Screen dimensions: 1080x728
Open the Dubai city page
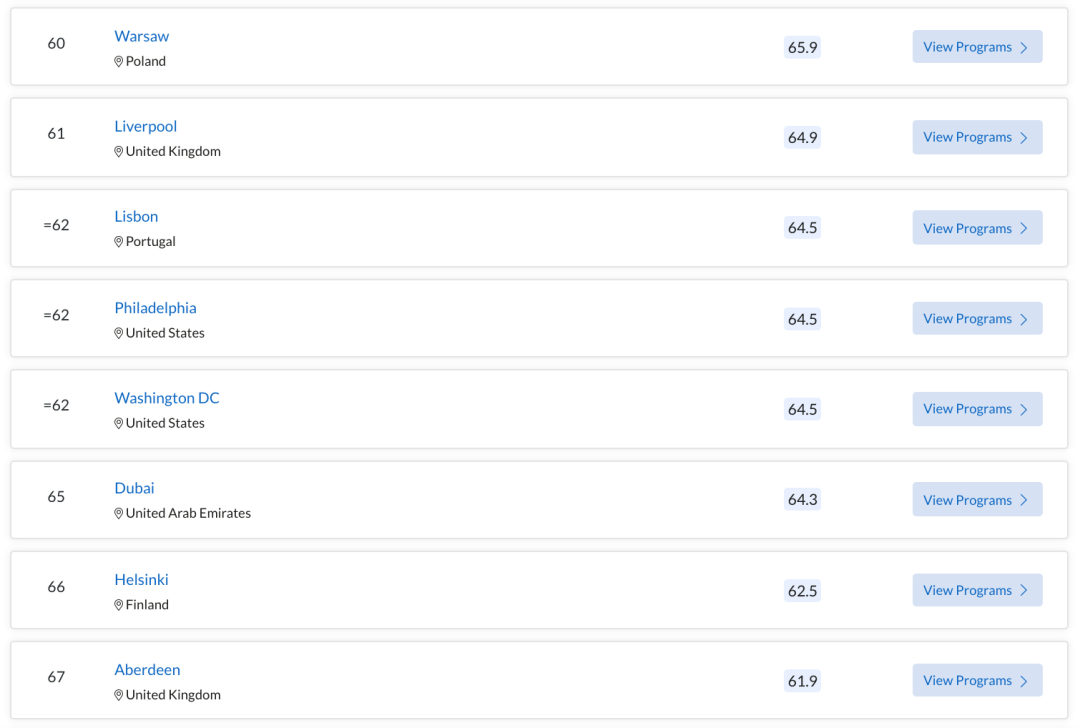(x=134, y=488)
